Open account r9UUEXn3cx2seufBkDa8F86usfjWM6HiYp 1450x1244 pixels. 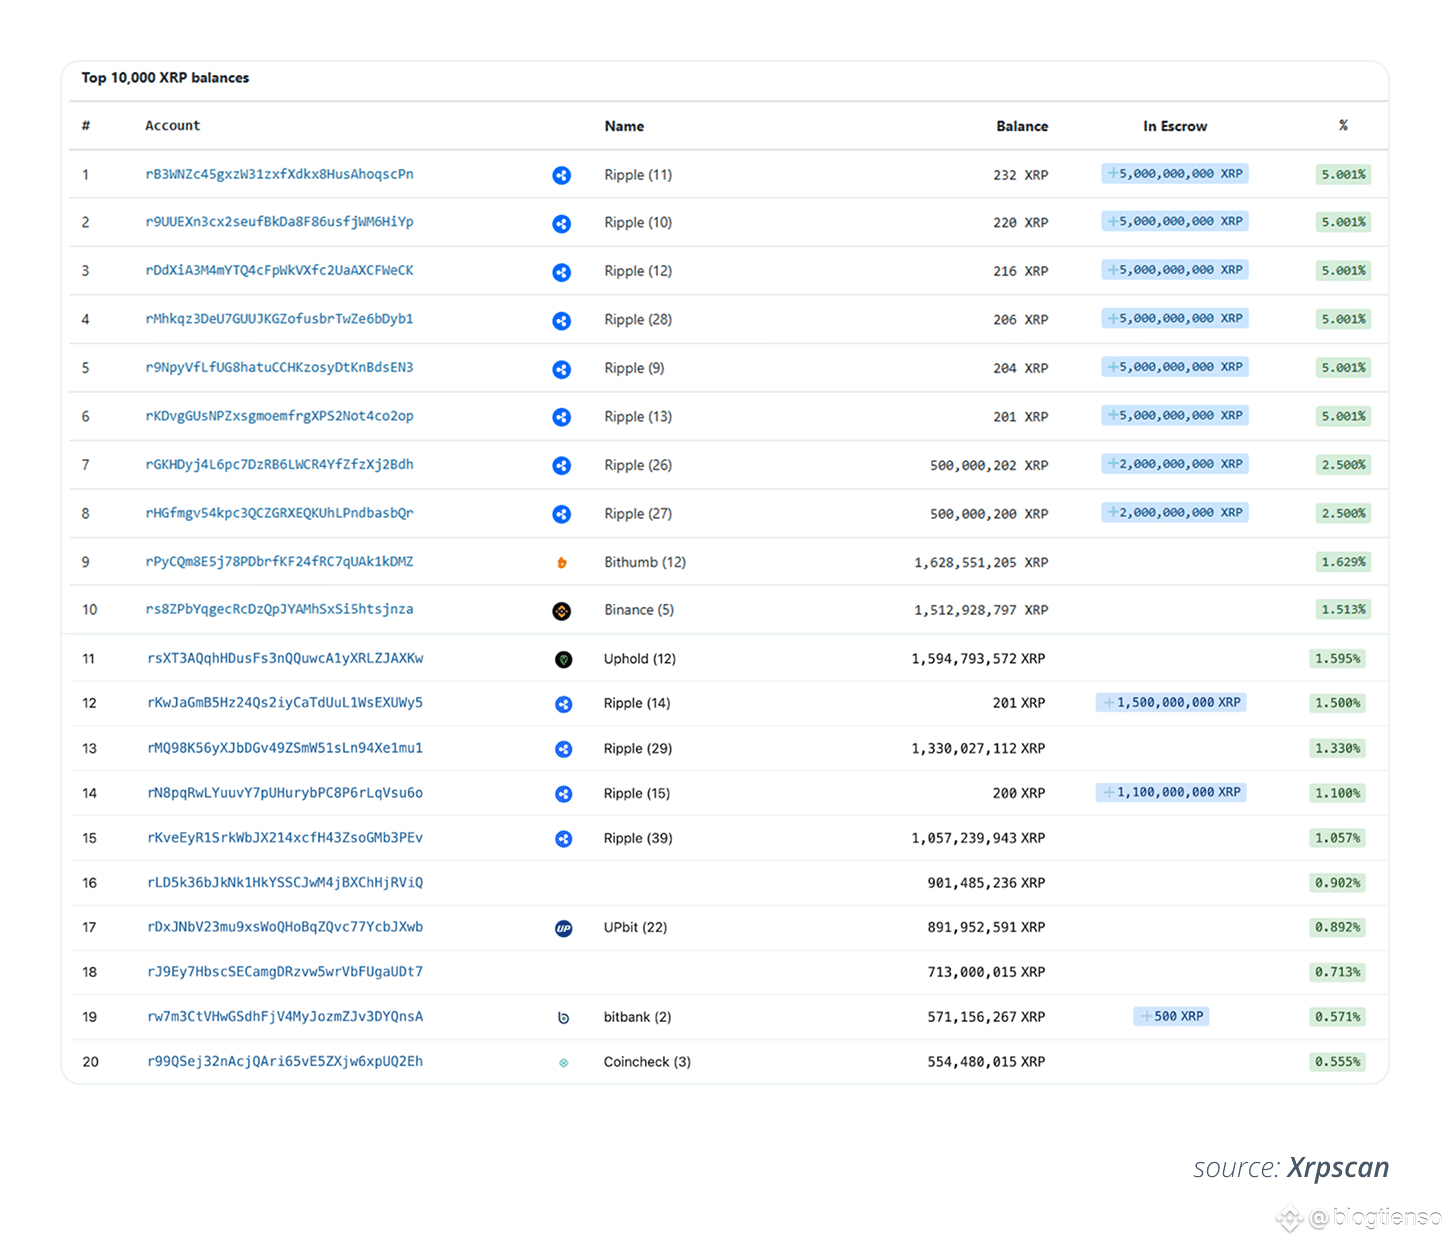280,222
